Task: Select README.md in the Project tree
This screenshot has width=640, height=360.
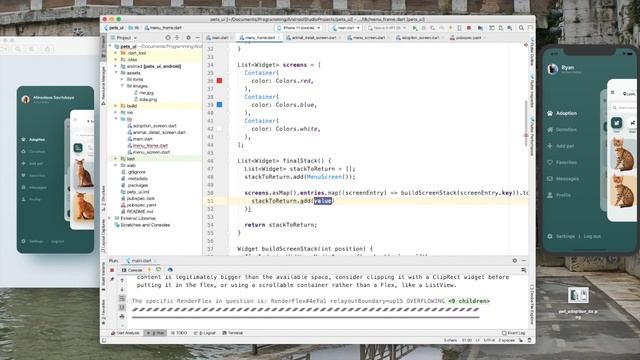Action: pos(140,212)
